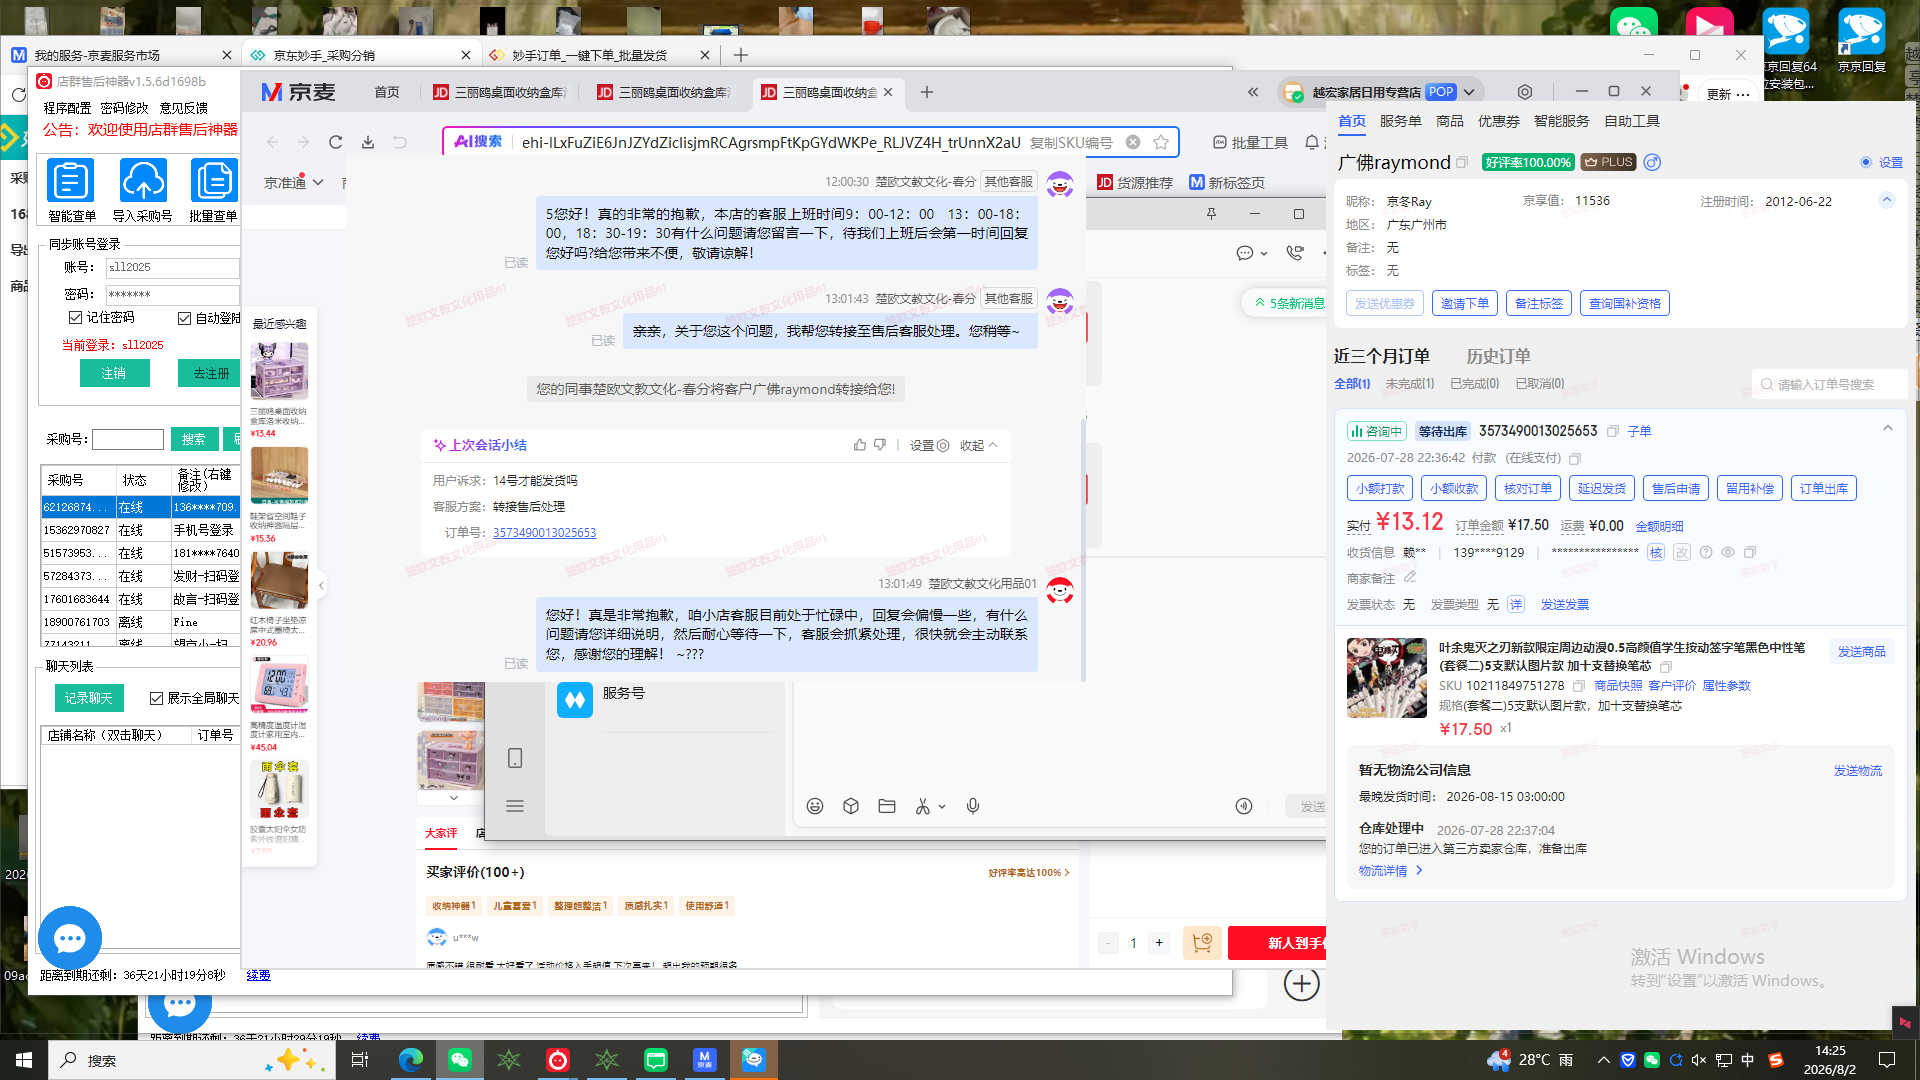This screenshot has width=1920, height=1080.
Task: Open the anime pen set product thumbnail
Action: [1387, 678]
